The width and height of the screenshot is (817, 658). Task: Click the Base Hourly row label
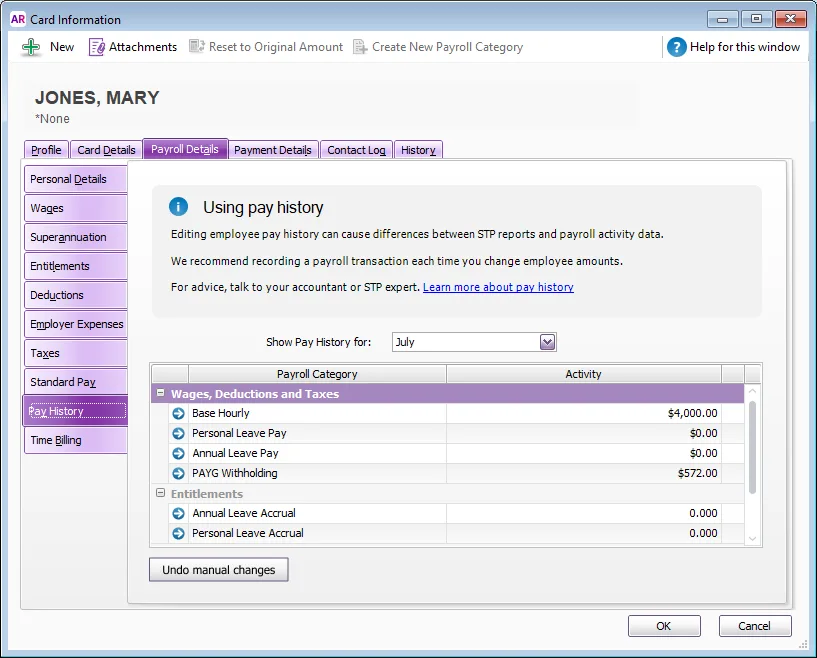click(221, 414)
